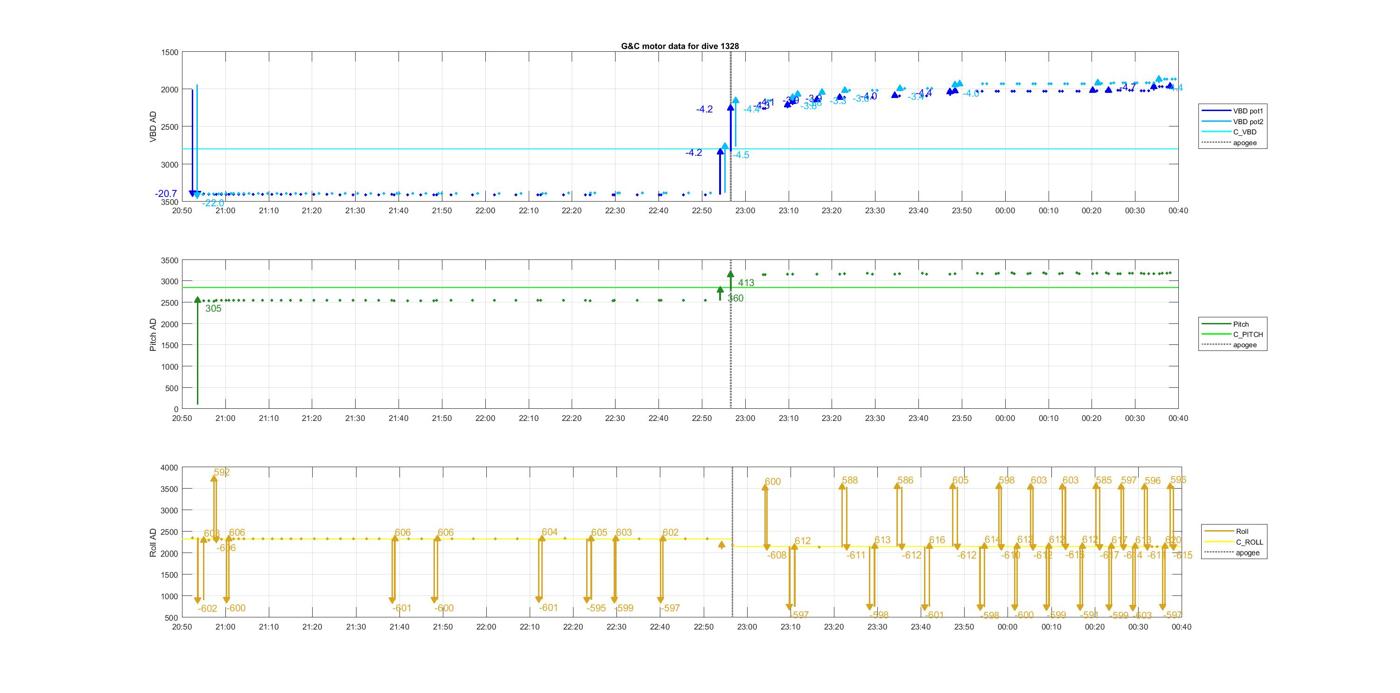Click the "-595" roll data label
This screenshot has height=693, width=1400.
(x=596, y=608)
